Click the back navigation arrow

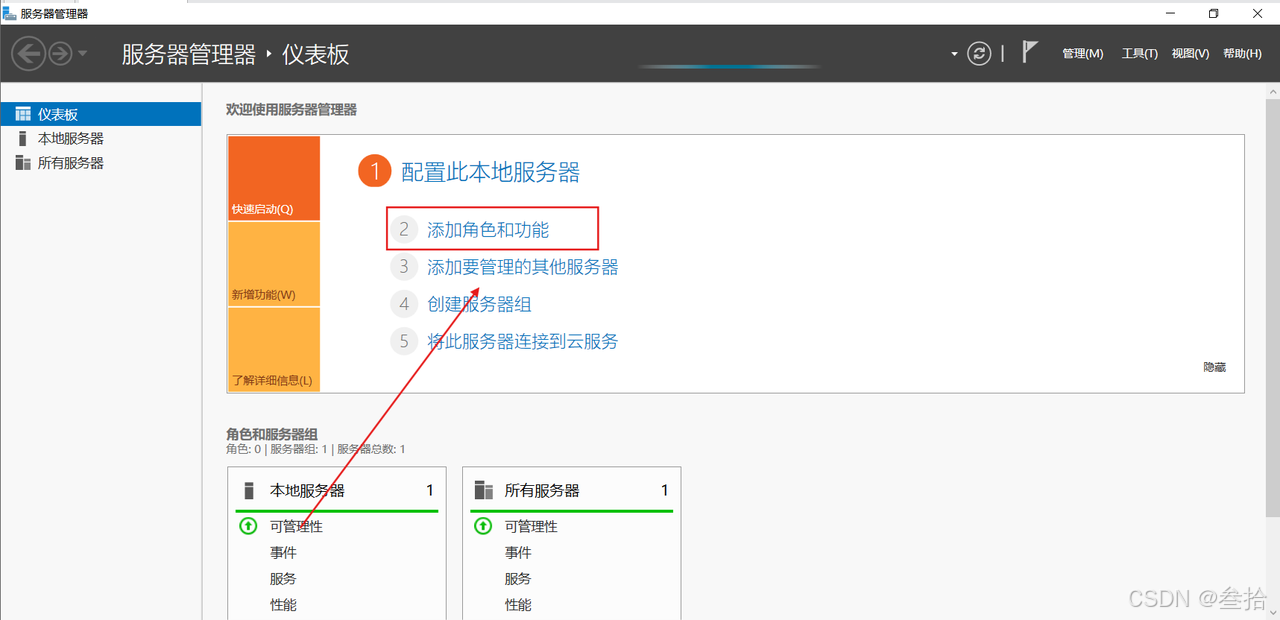(x=30, y=53)
